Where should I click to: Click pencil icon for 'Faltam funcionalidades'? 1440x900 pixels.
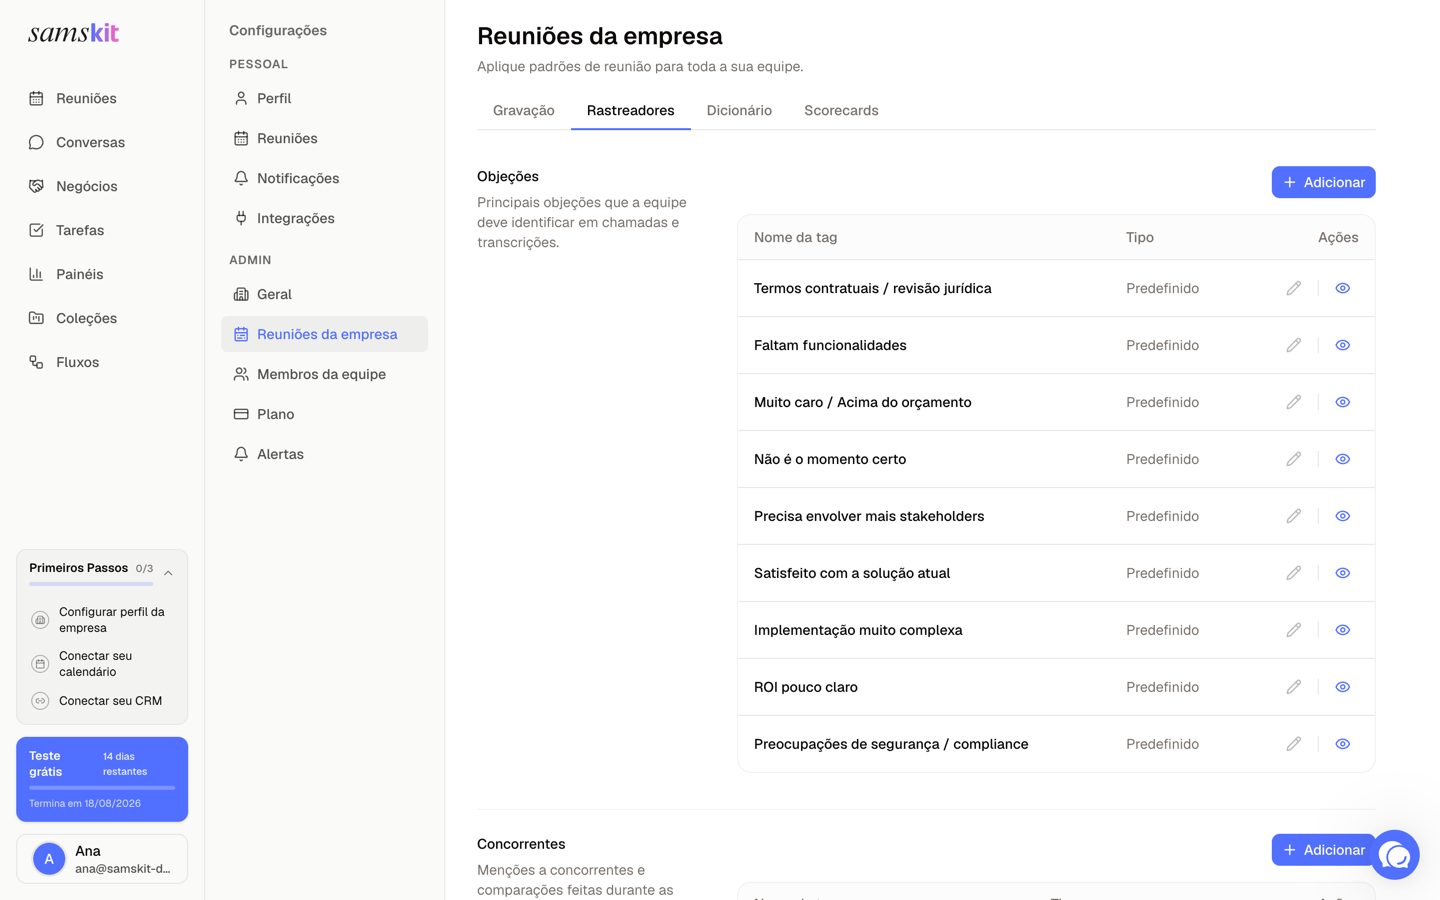pyautogui.click(x=1293, y=345)
